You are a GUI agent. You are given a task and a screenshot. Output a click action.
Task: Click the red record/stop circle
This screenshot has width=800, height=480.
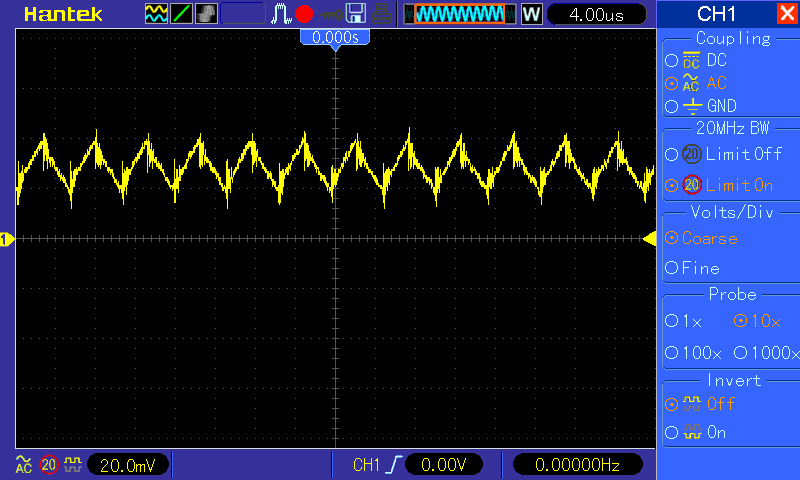click(304, 14)
